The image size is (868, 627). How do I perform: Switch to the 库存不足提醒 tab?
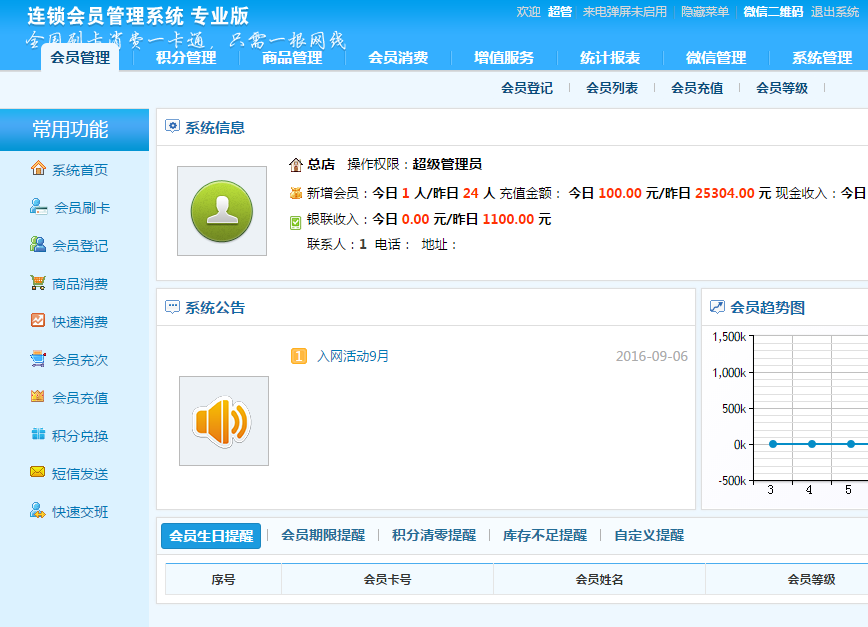coord(545,535)
